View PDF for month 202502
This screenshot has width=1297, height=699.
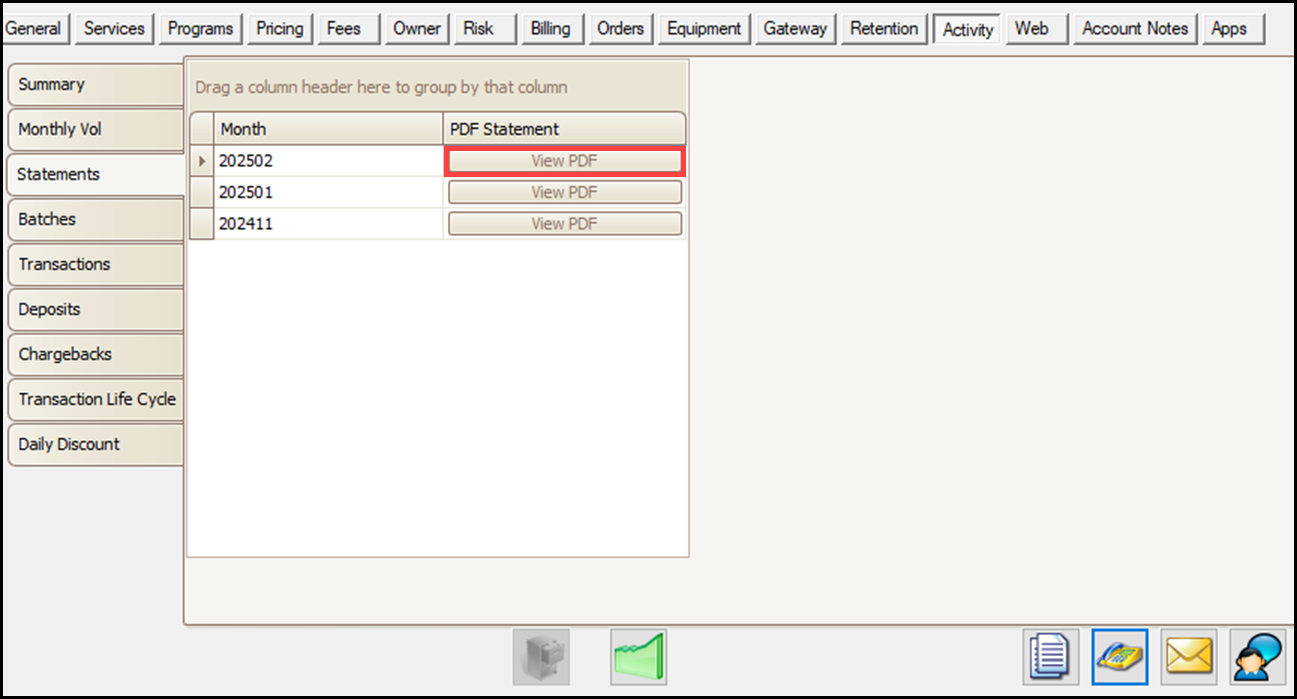click(565, 161)
